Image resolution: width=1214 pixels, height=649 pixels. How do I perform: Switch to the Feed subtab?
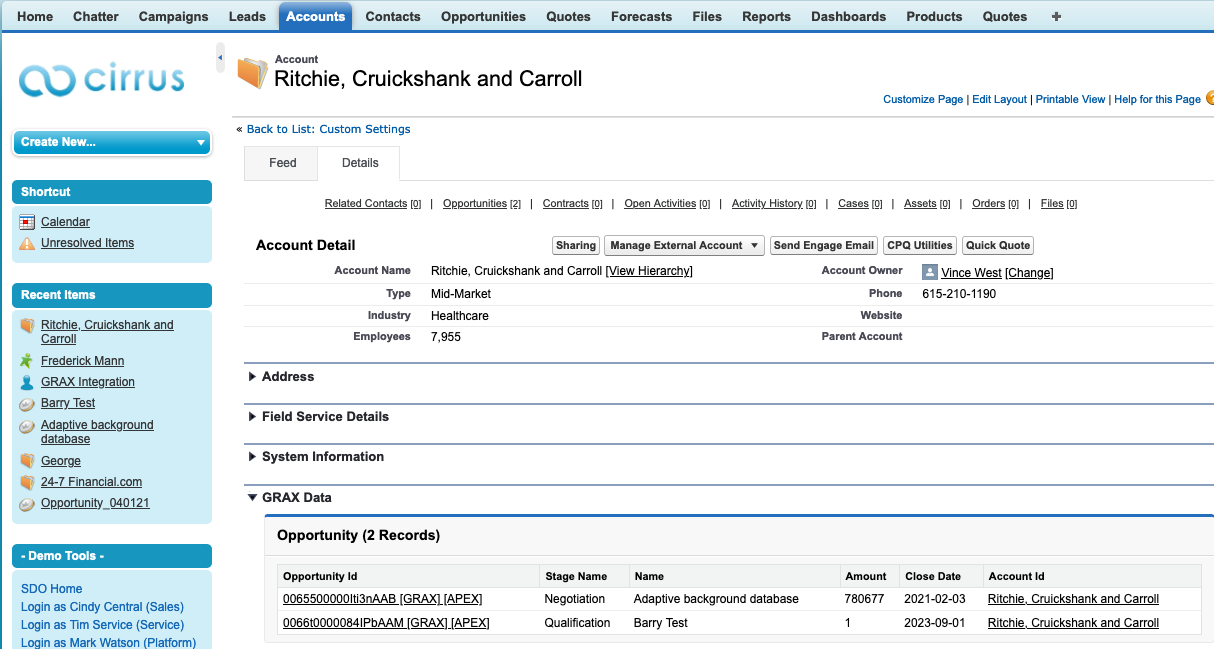(283, 163)
